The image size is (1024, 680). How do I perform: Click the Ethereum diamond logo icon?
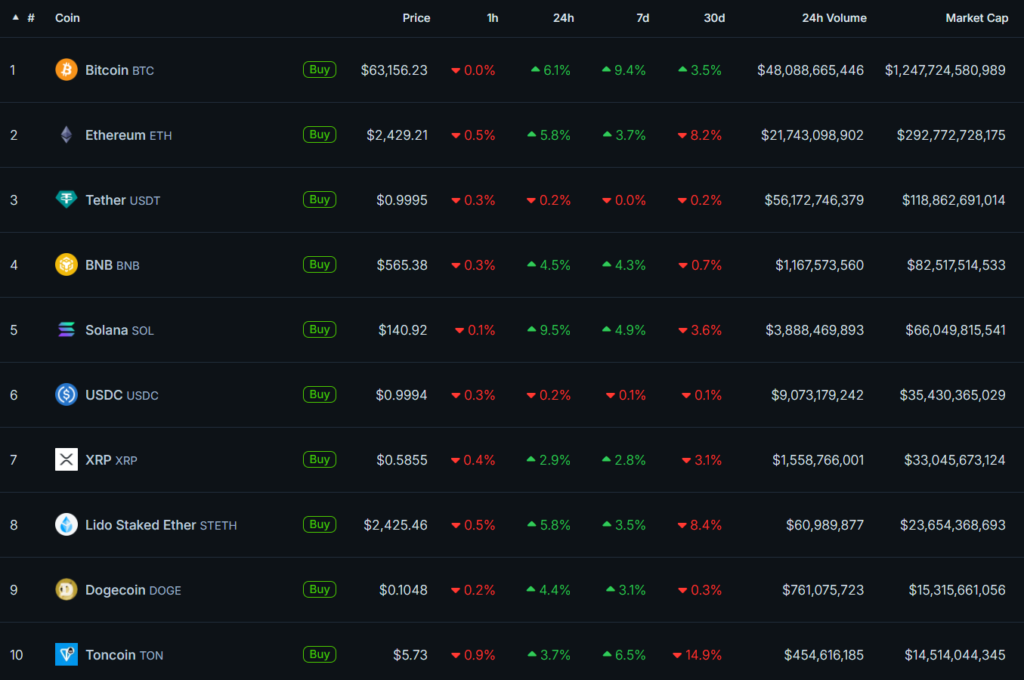click(66, 135)
